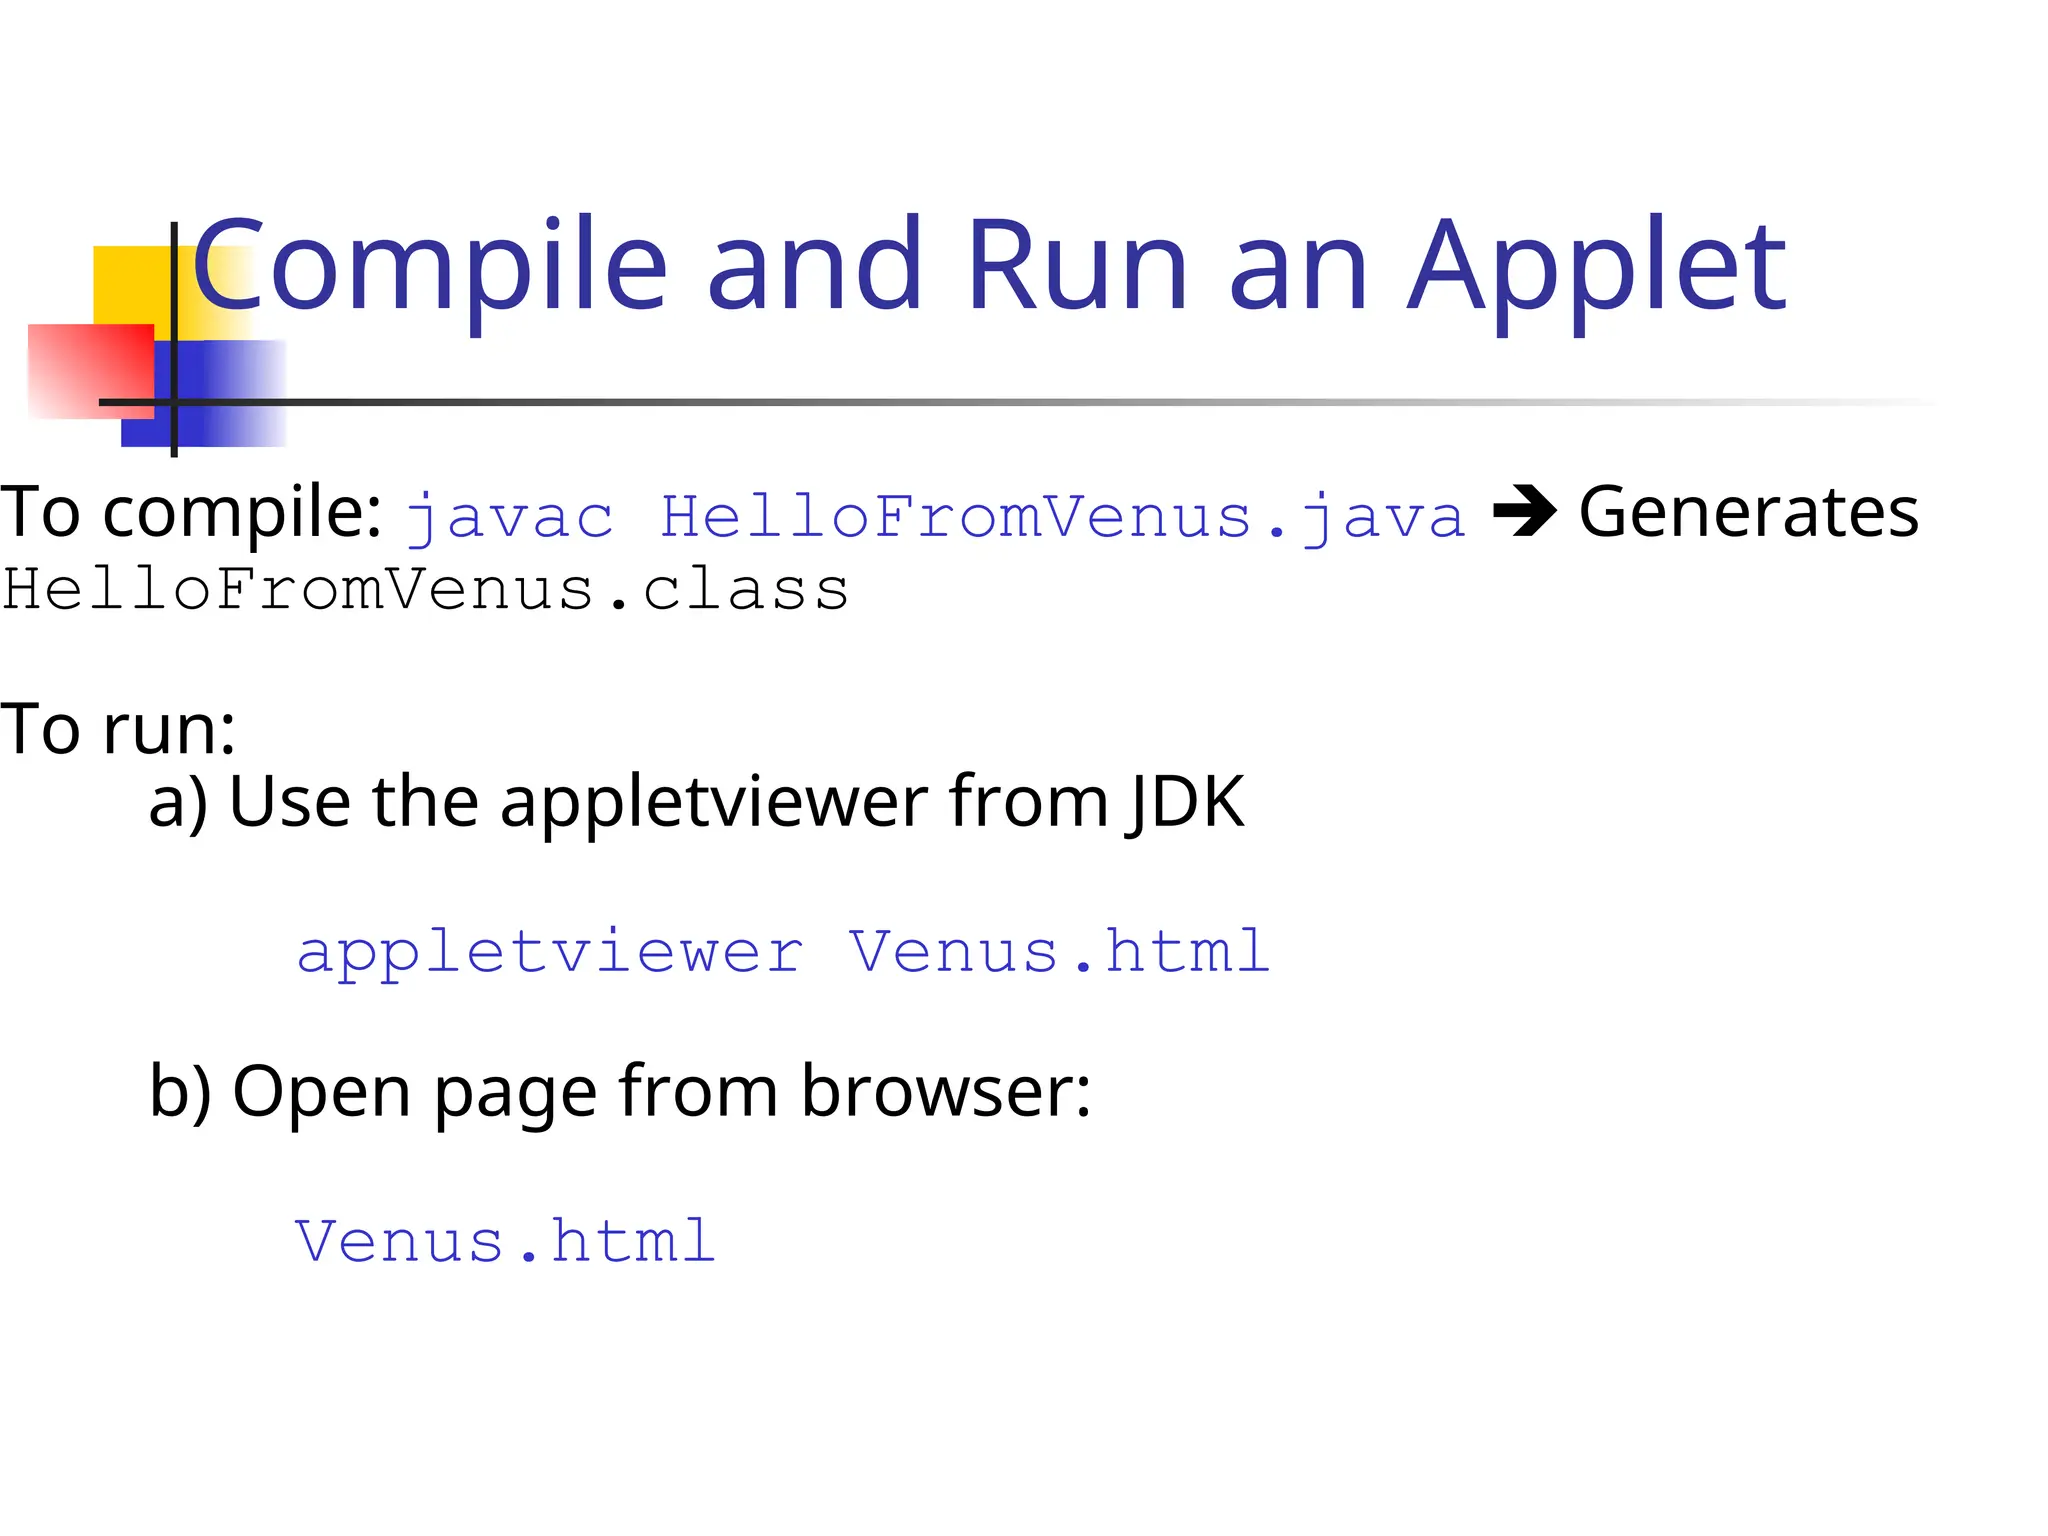Screen dimensions: 2048x1536
Task: Click the slide title 'Compile and Run an Applet'
Action: [988, 265]
